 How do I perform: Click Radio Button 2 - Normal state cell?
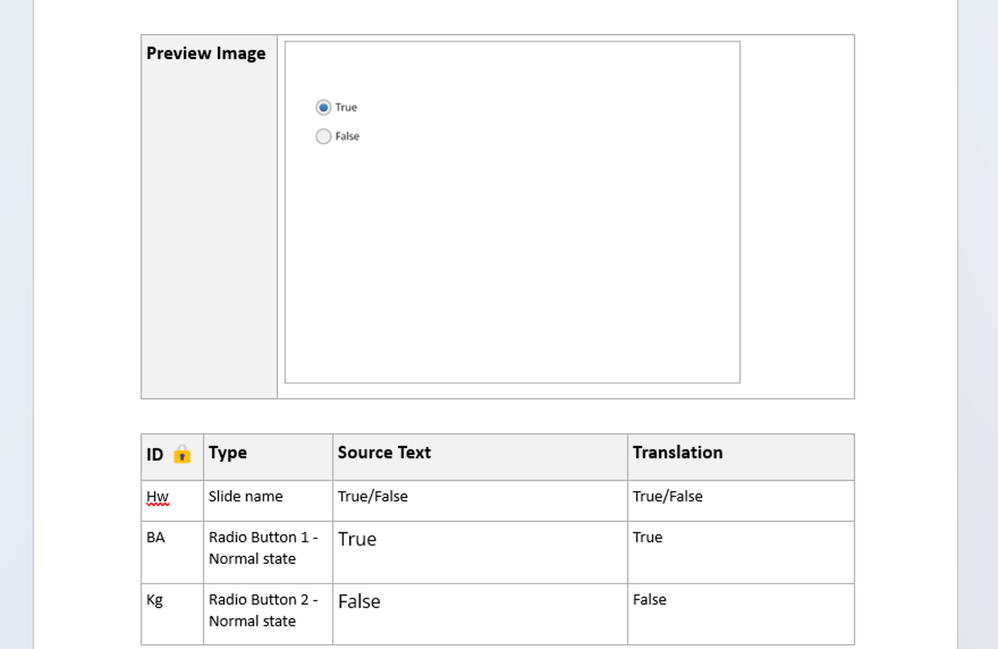[x=262, y=610]
